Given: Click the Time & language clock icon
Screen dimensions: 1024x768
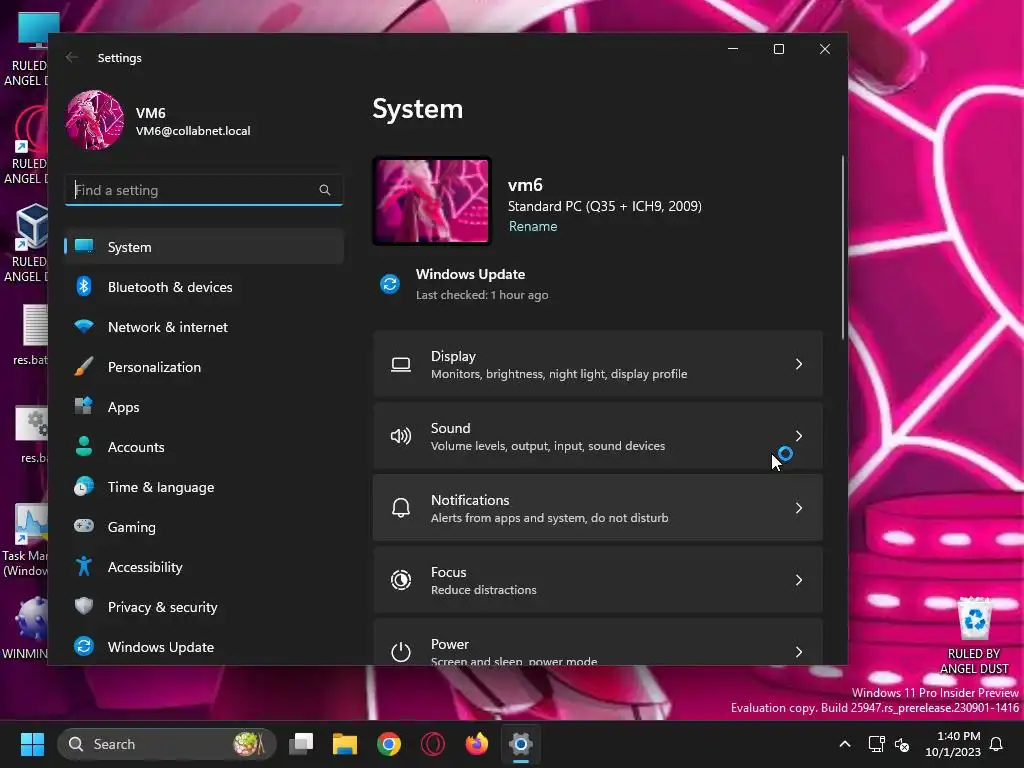Looking at the screenshot, I should [84, 487].
